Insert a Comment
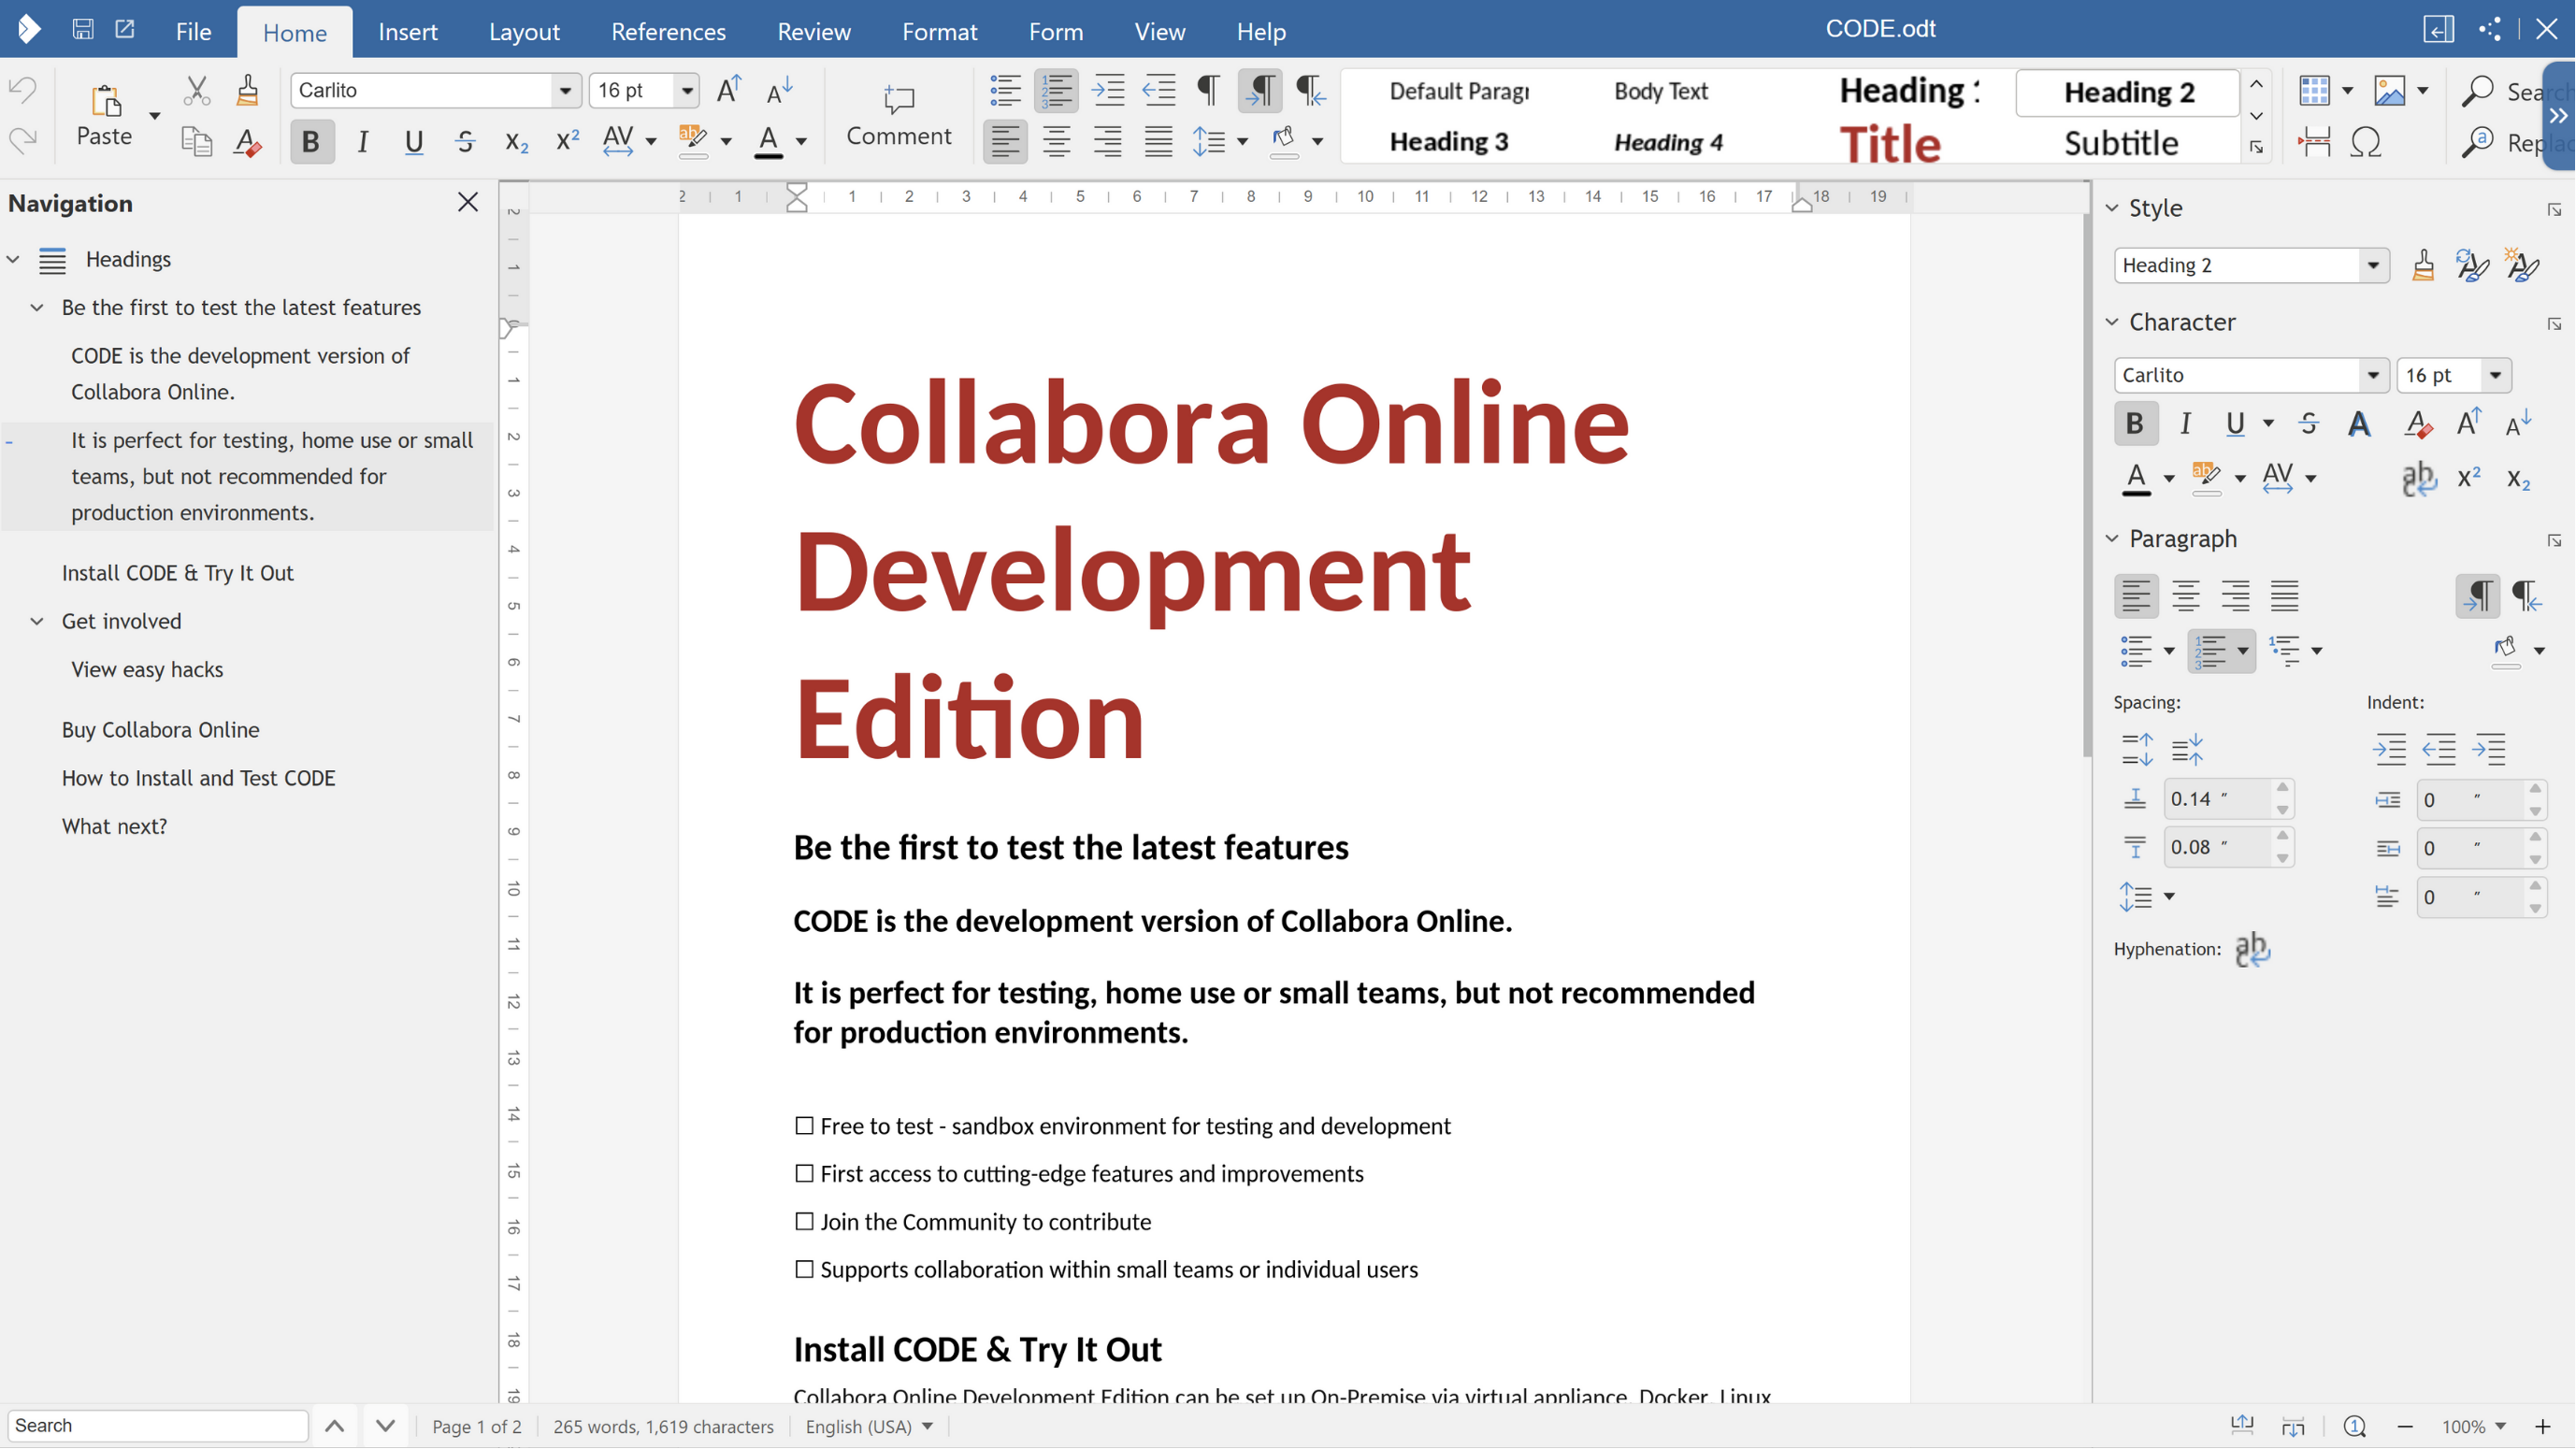 pos(897,115)
